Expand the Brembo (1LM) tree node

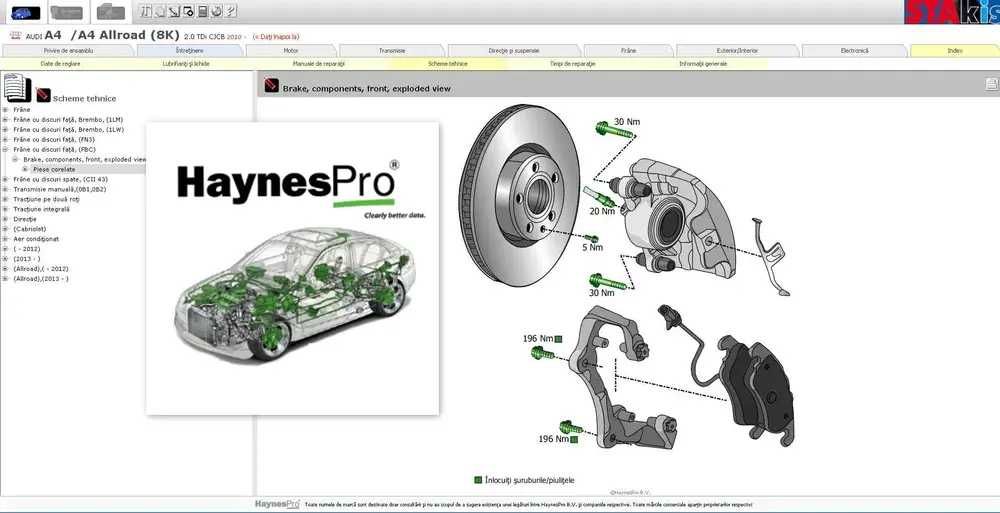pyautogui.click(x=5, y=119)
